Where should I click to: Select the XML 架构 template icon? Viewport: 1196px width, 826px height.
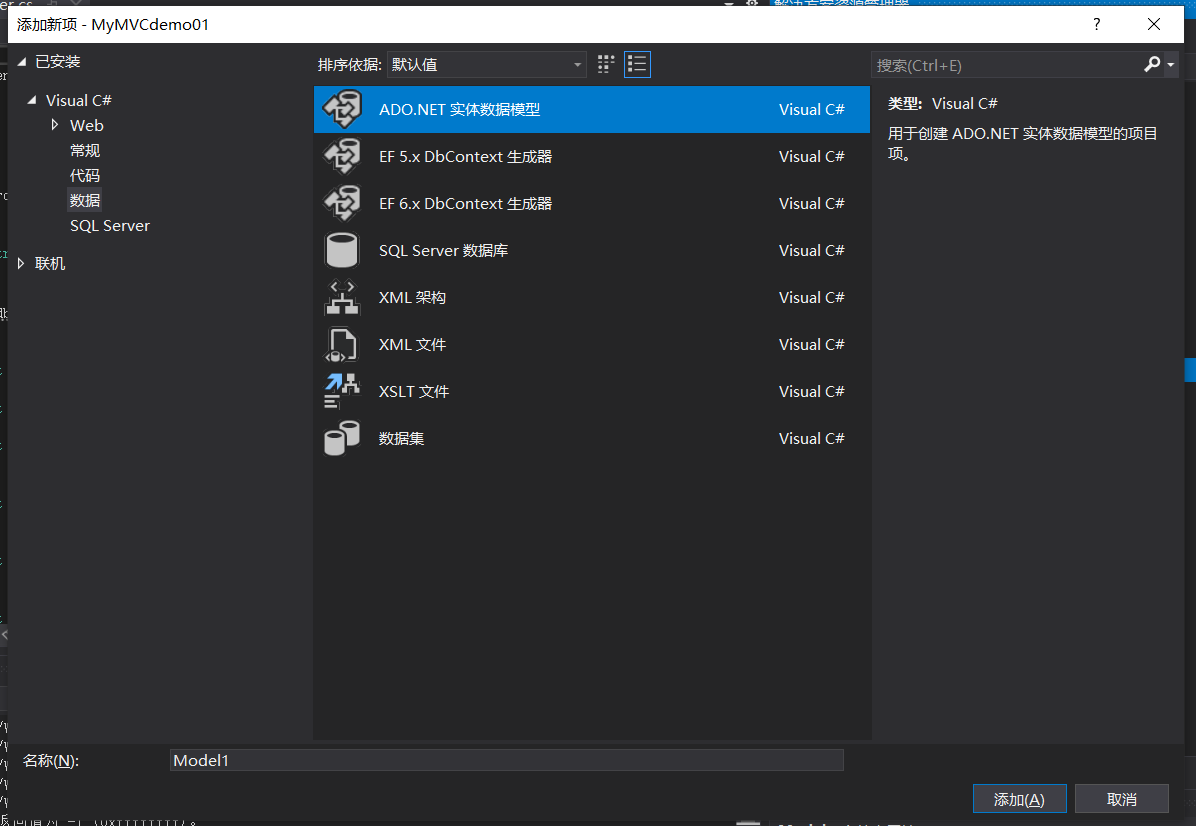click(342, 297)
